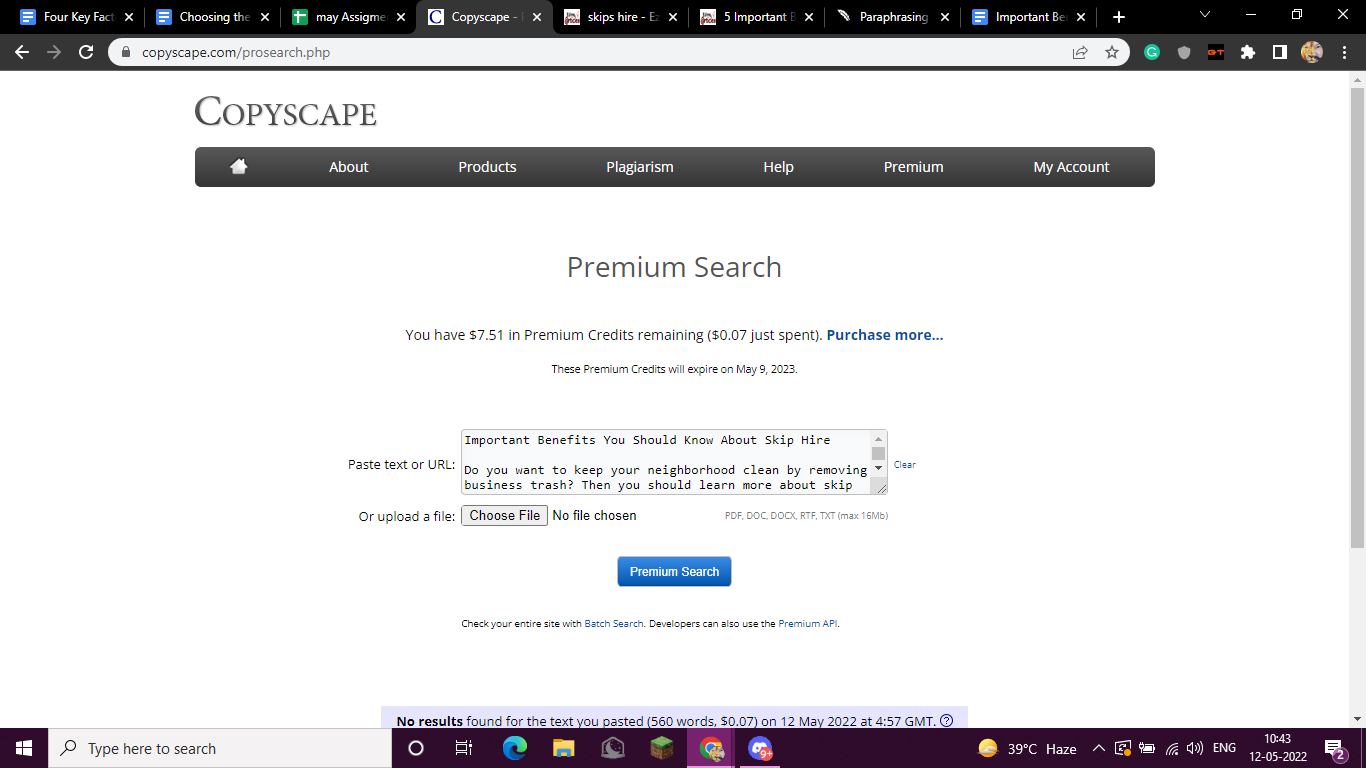
Task: Open the notification center icon
Action: (x=1334, y=748)
